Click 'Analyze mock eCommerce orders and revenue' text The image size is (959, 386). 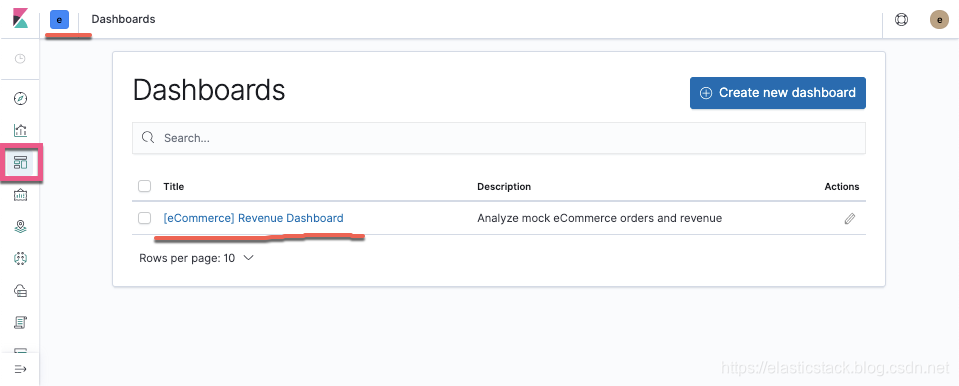pyautogui.click(x=599, y=218)
